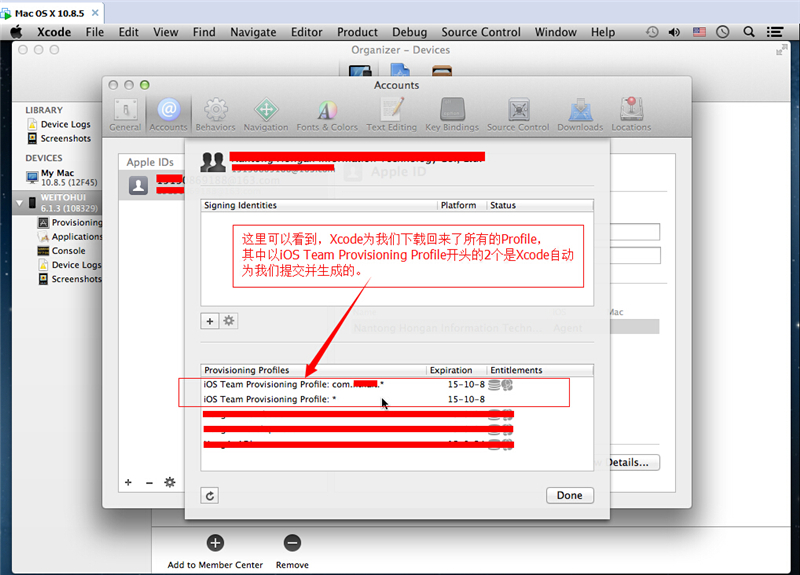Open the Window menu
The width and height of the screenshot is (800, 575).
556,32
